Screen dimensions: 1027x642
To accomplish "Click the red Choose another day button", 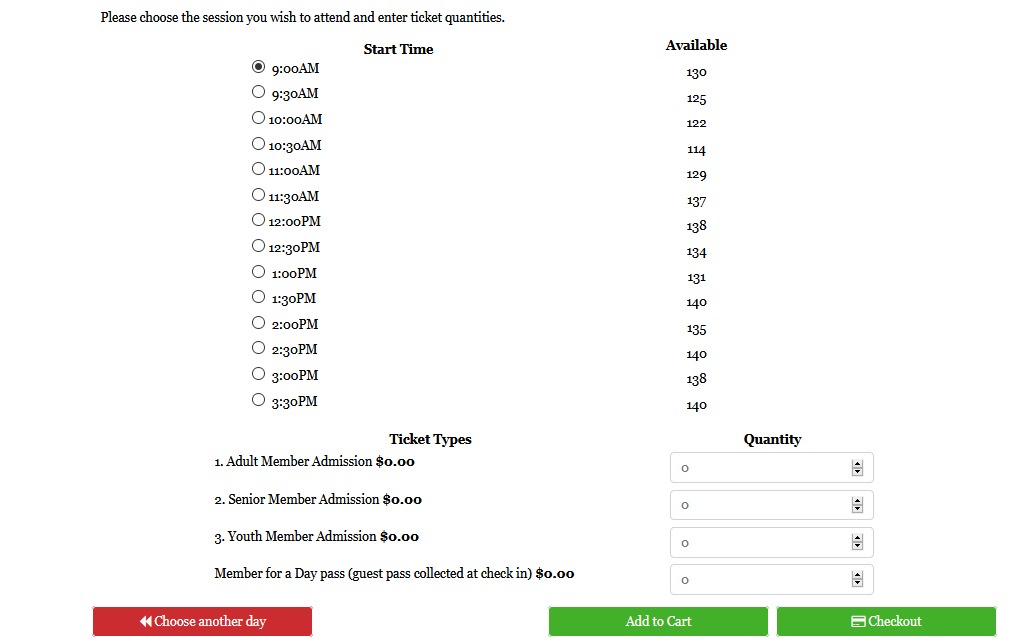I will [x=202, y=621].
